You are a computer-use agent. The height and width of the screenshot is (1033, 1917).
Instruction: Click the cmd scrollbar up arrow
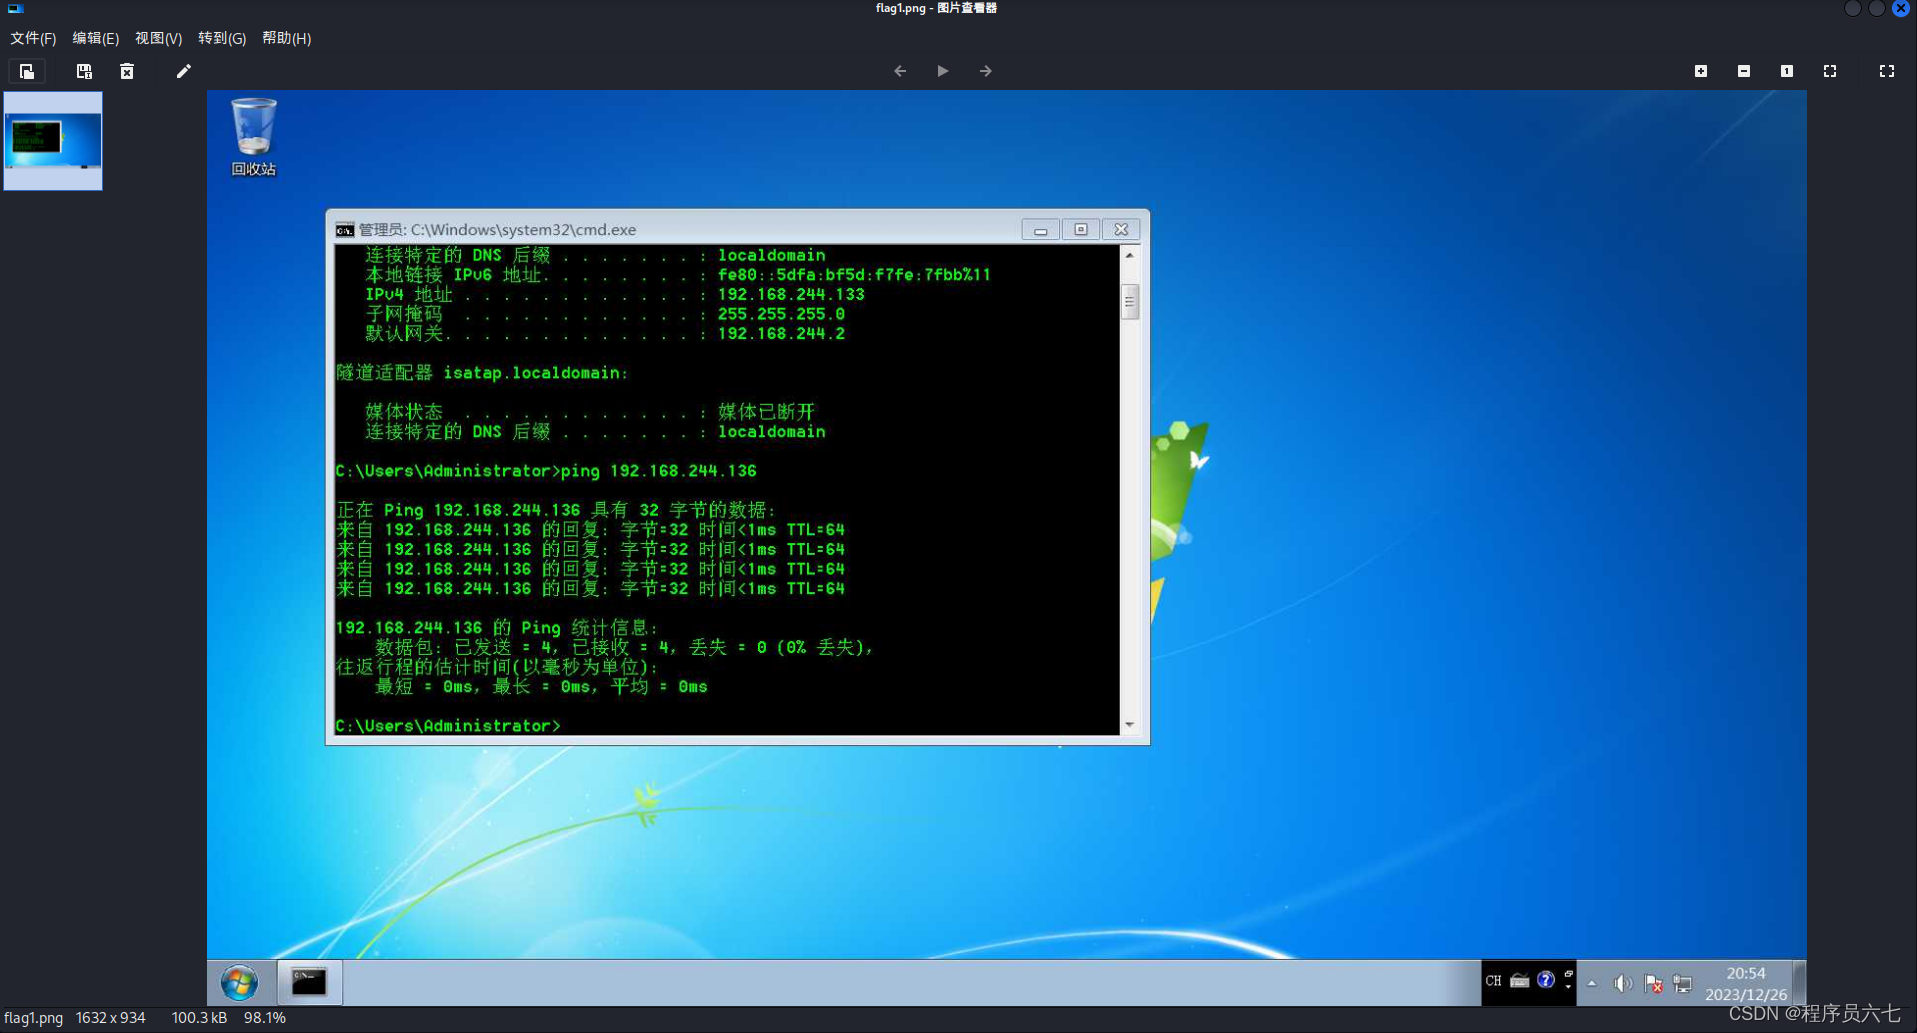(1130, 256)
